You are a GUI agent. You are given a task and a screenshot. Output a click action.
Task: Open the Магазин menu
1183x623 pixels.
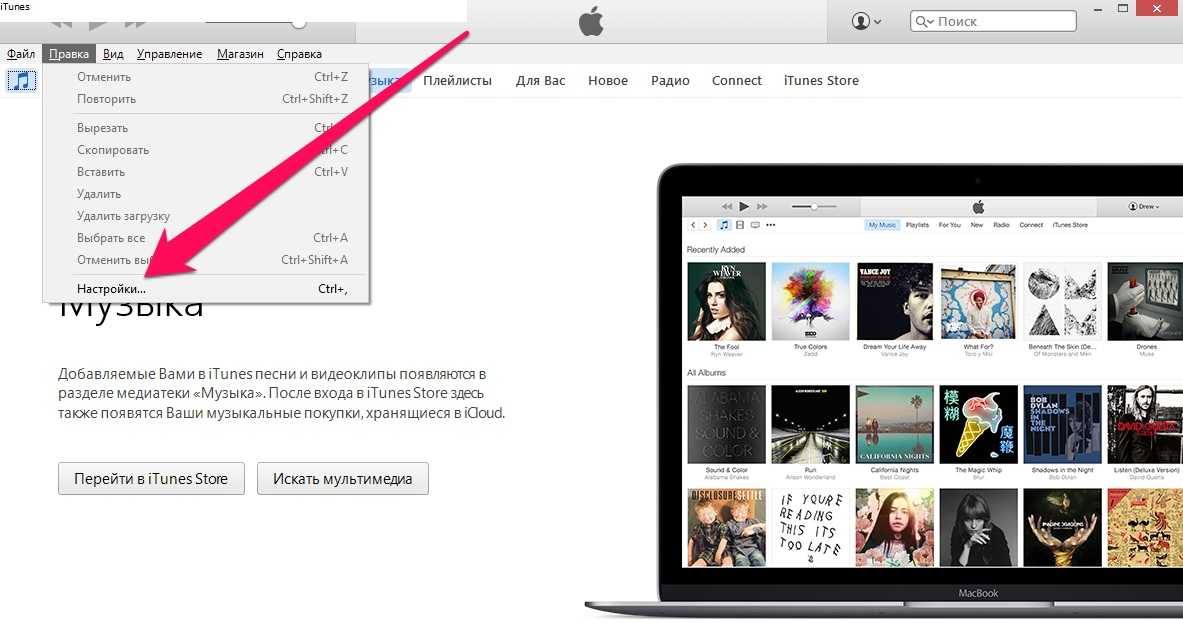(240, 54)
